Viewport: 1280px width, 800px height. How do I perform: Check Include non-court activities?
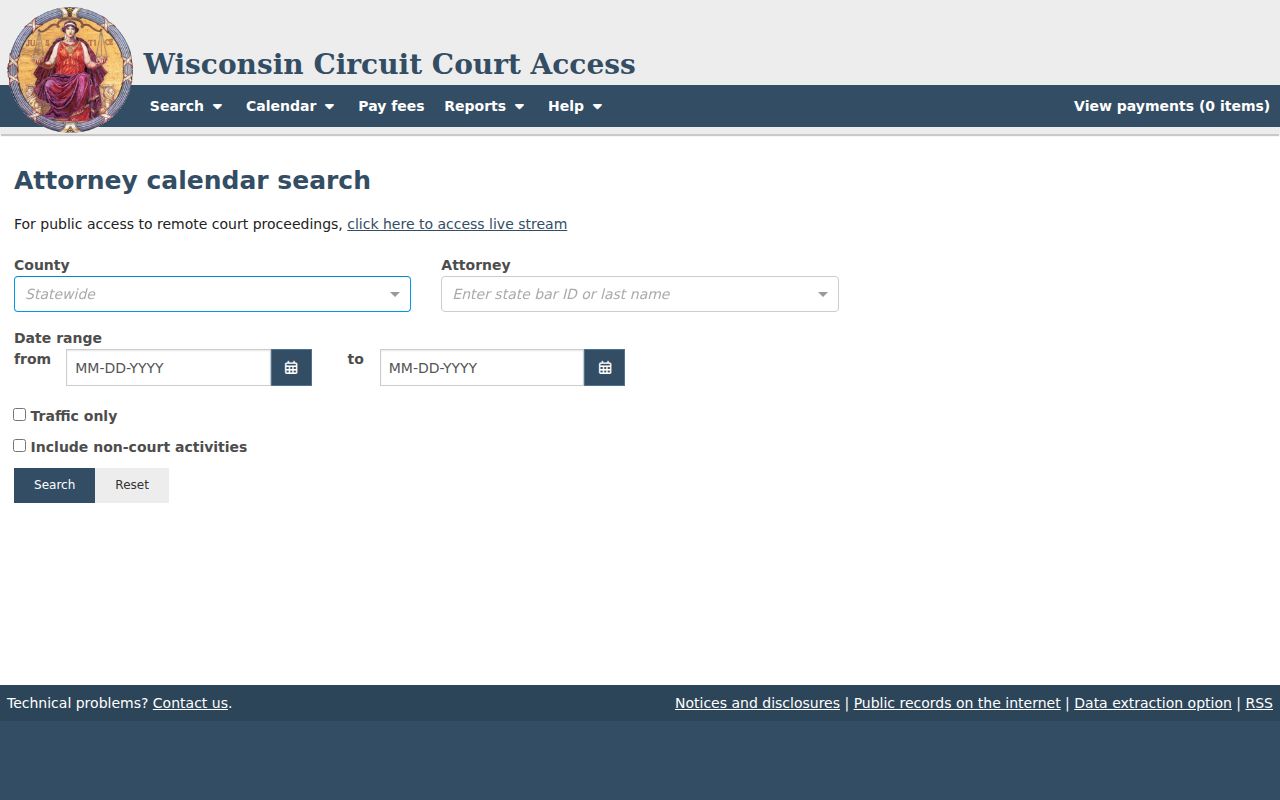pyautogui.click(x=20, y=446)
